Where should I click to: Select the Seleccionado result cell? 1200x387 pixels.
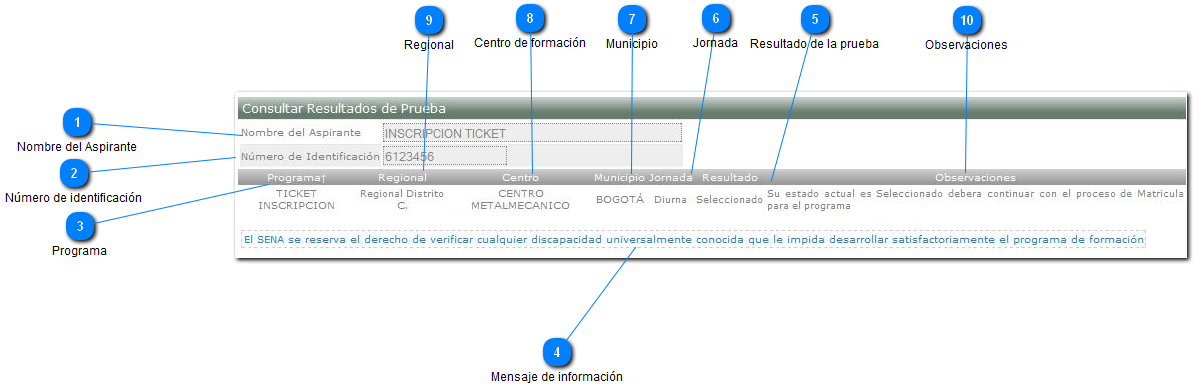730,199
